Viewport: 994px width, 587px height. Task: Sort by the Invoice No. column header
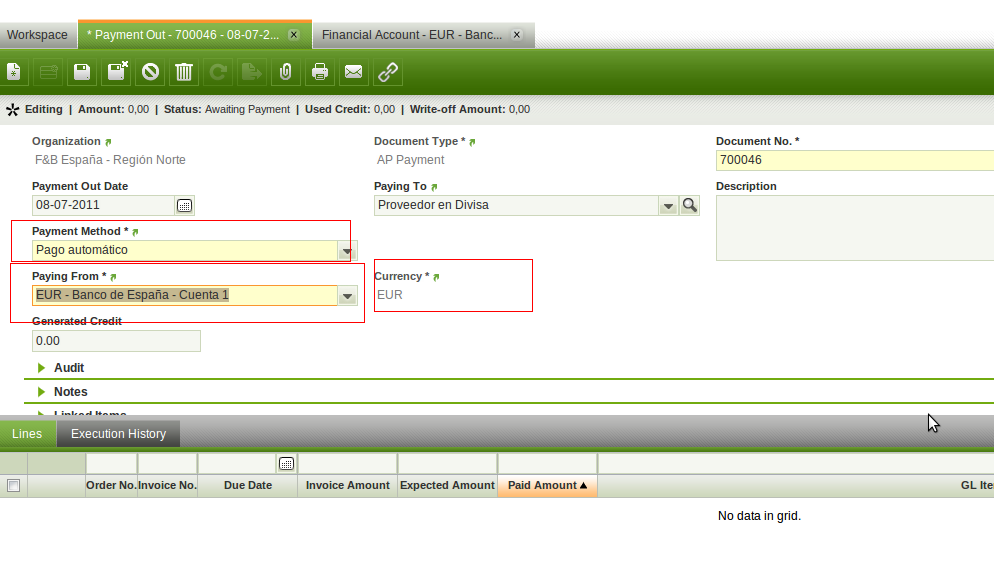167,486
